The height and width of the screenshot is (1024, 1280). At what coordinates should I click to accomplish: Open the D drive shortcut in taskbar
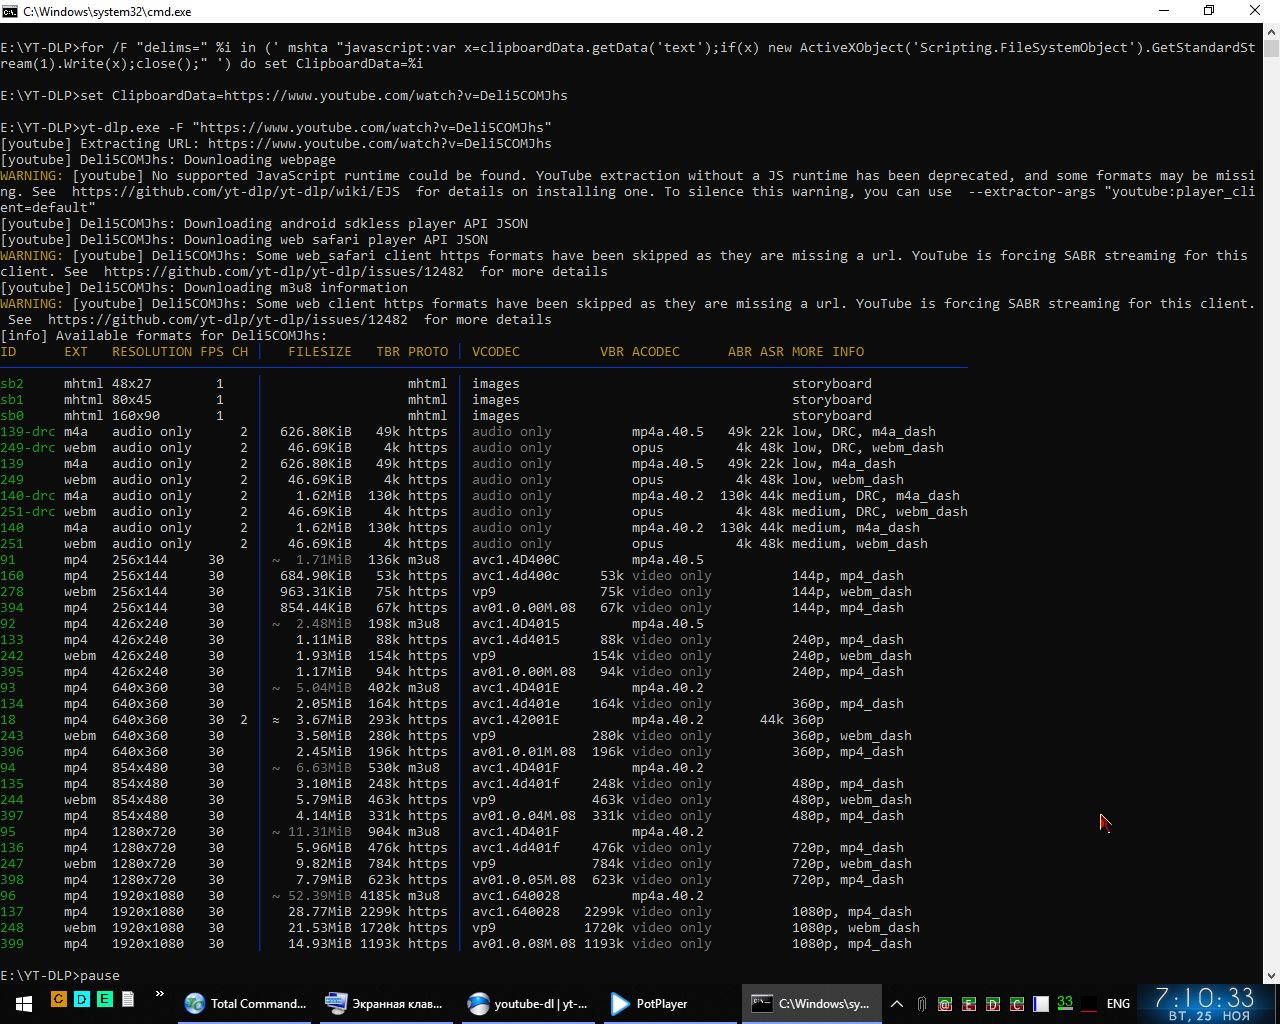click(x=81, y=999)
